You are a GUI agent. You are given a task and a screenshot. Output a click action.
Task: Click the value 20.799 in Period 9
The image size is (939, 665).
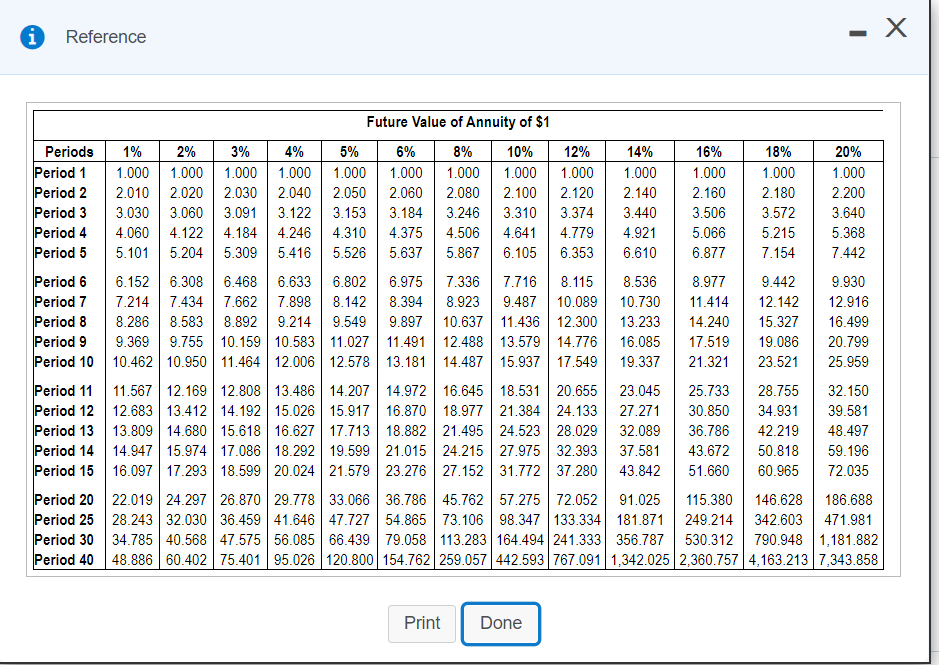848,341
